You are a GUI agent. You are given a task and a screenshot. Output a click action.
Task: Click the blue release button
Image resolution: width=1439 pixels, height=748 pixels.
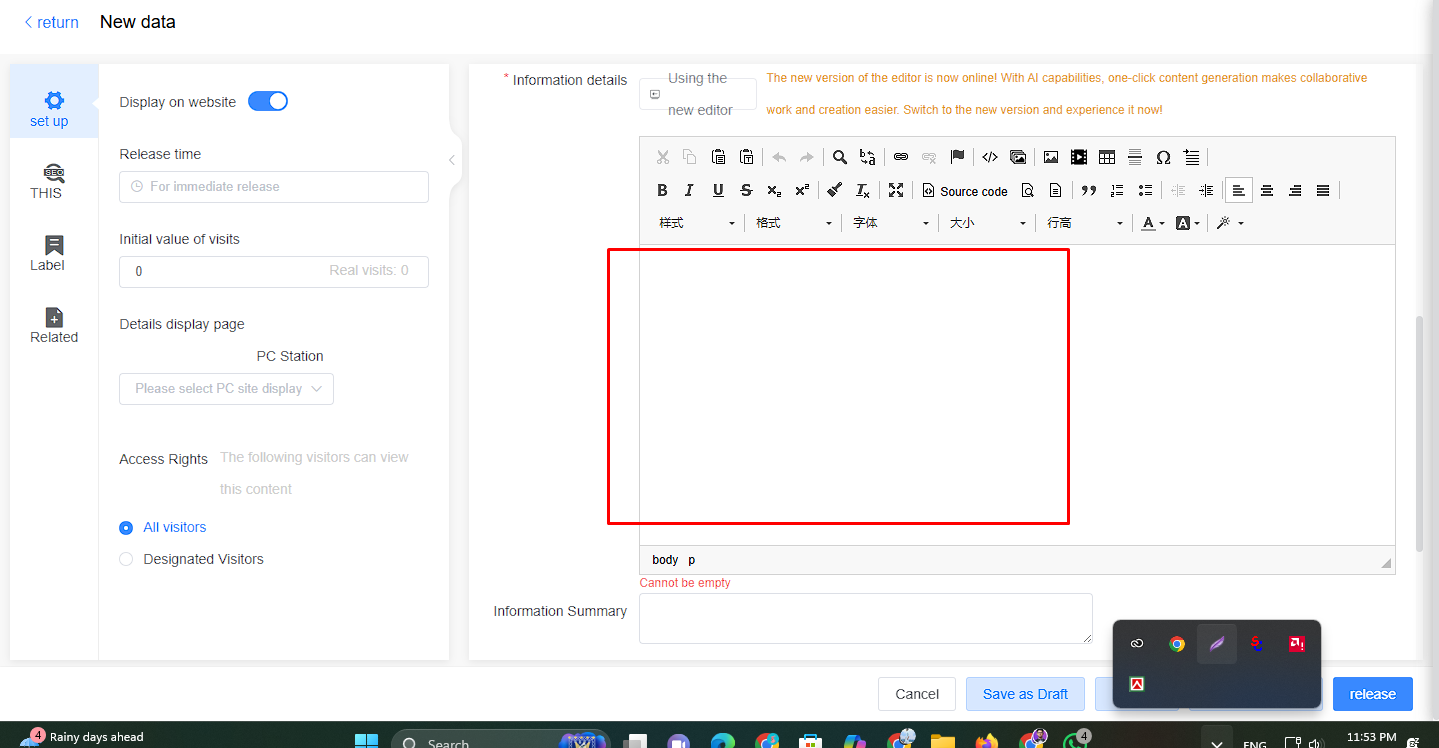(1372, 694)
